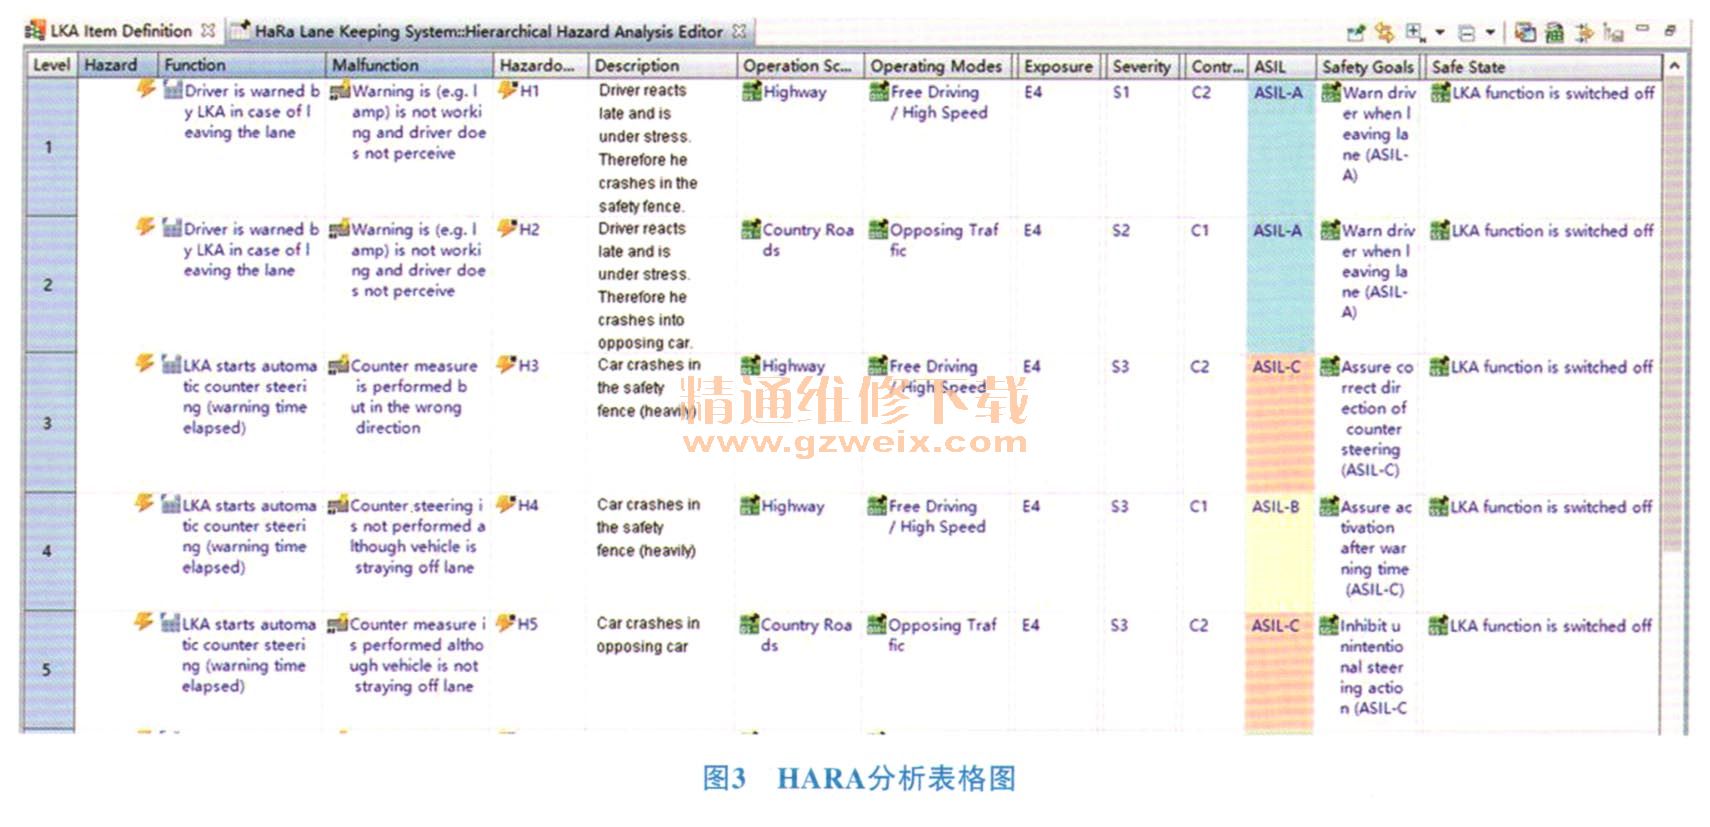The height and width of the screenshot is (827, 1710).
Task: Click the lightning hazard icon in row 1
Action: tap(145, 89)
